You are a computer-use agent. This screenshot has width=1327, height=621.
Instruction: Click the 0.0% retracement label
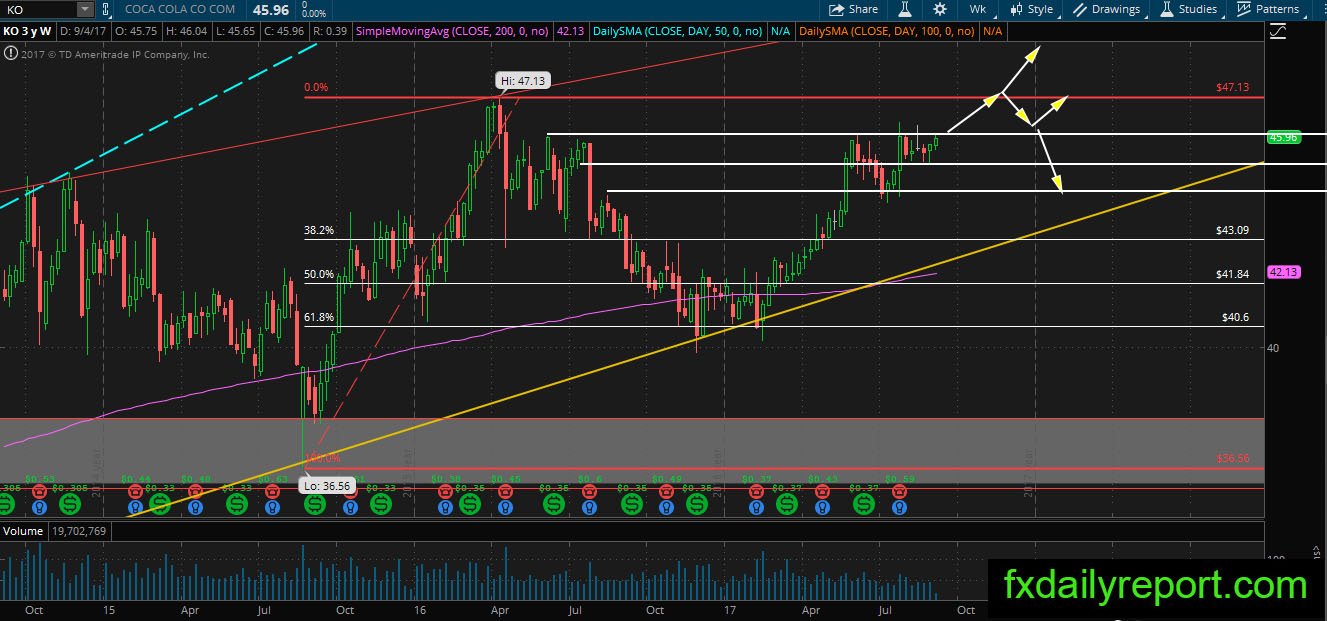tap(316, 88)
